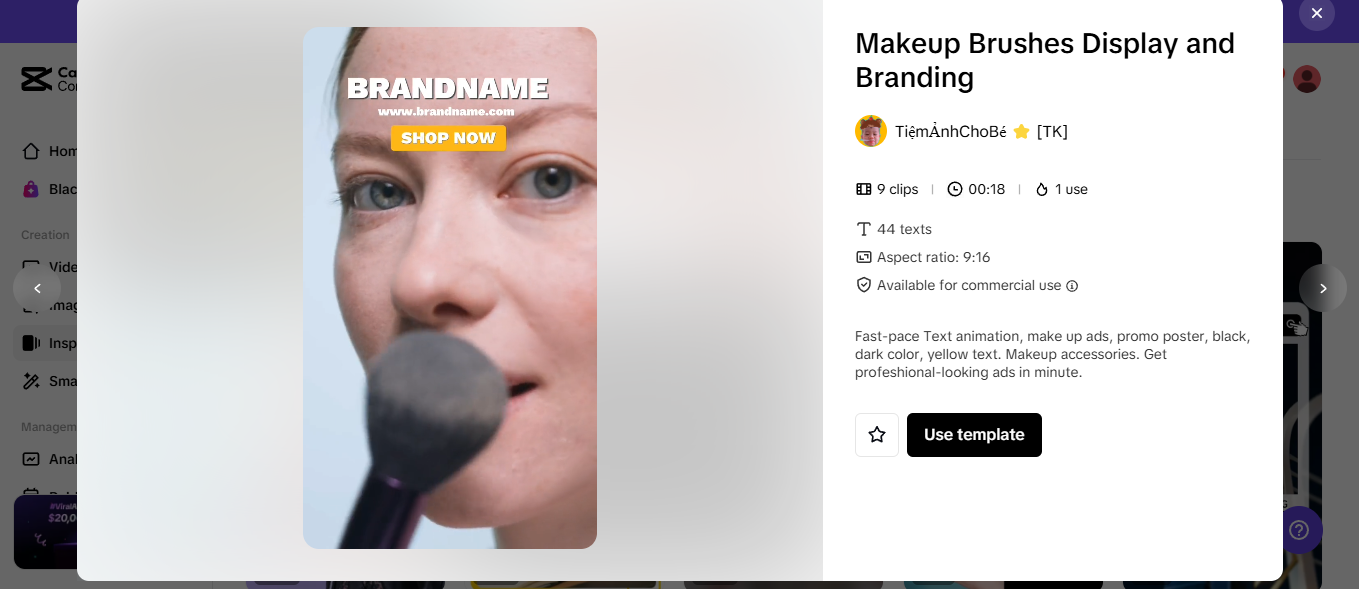Click the Use template button
The image size is (1359, 589).
click(x=974, y=435)
